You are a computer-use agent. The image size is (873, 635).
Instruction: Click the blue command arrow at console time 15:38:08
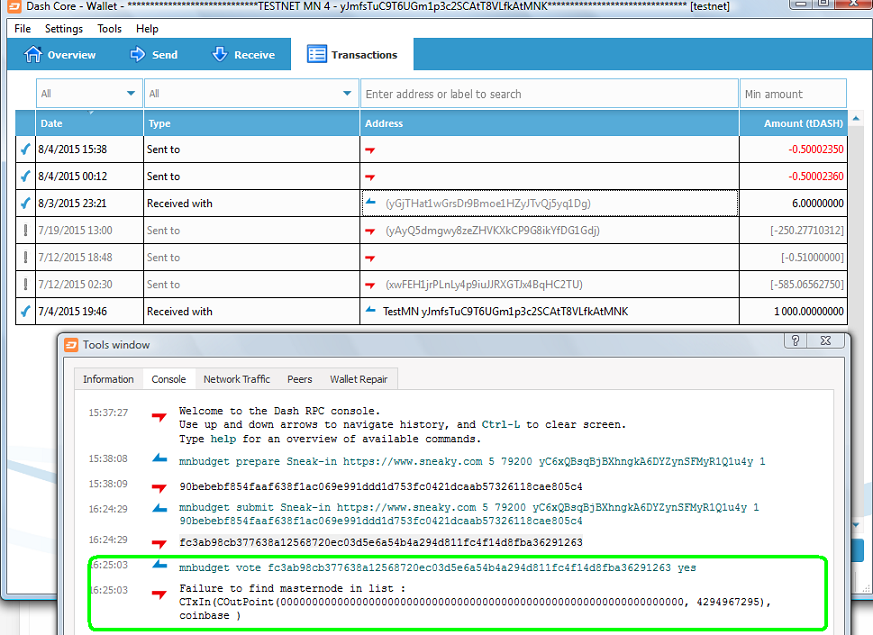click(159, 458)
